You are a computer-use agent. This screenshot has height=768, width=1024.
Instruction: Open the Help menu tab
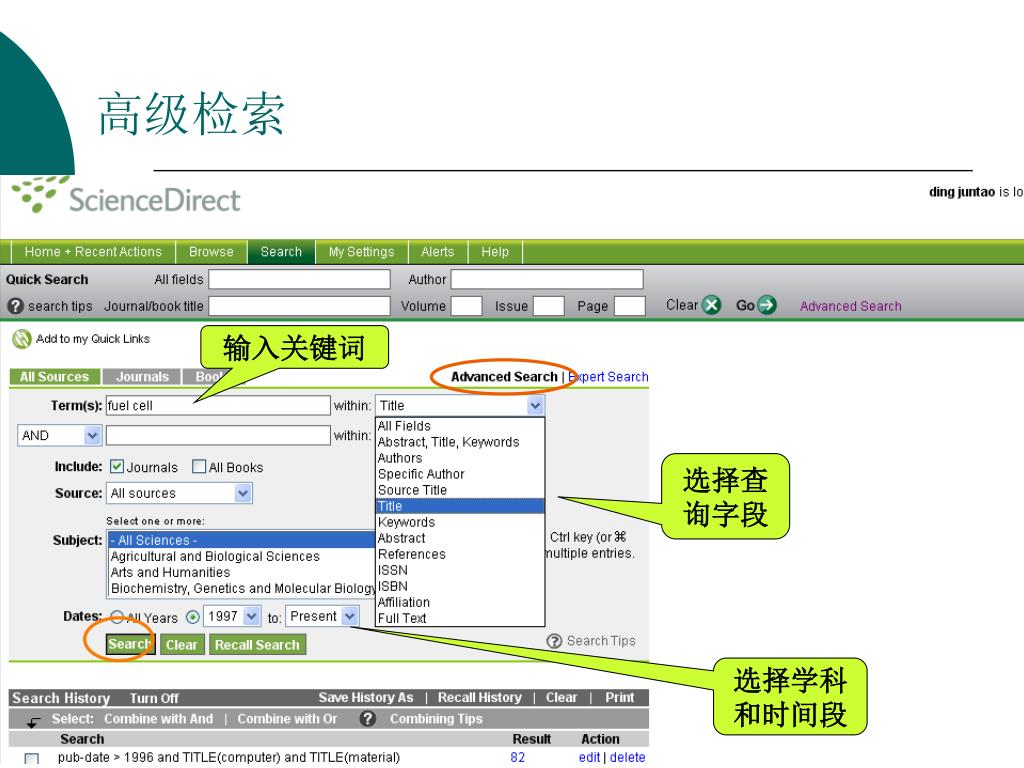coord(494,251)
